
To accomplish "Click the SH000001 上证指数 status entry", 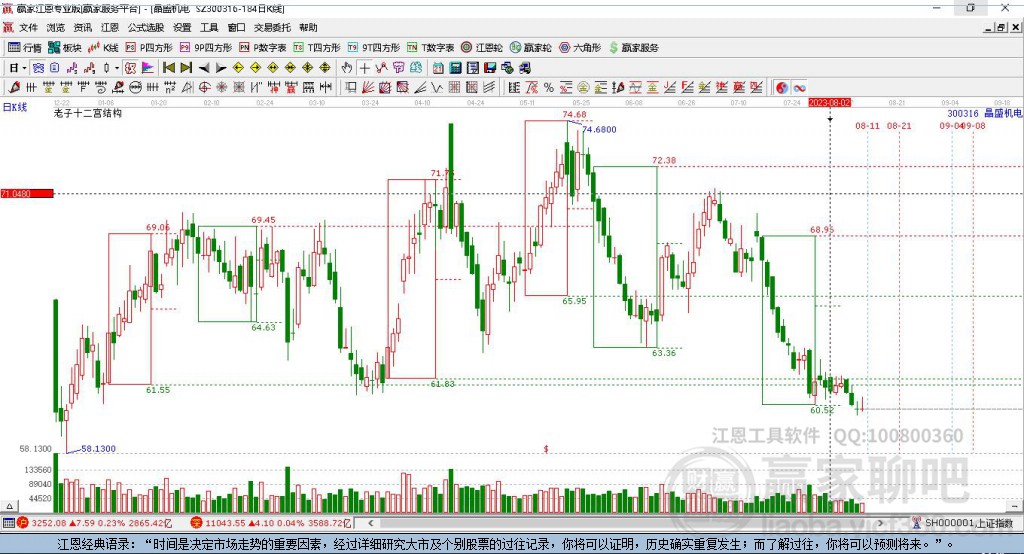I will (969, 523).
